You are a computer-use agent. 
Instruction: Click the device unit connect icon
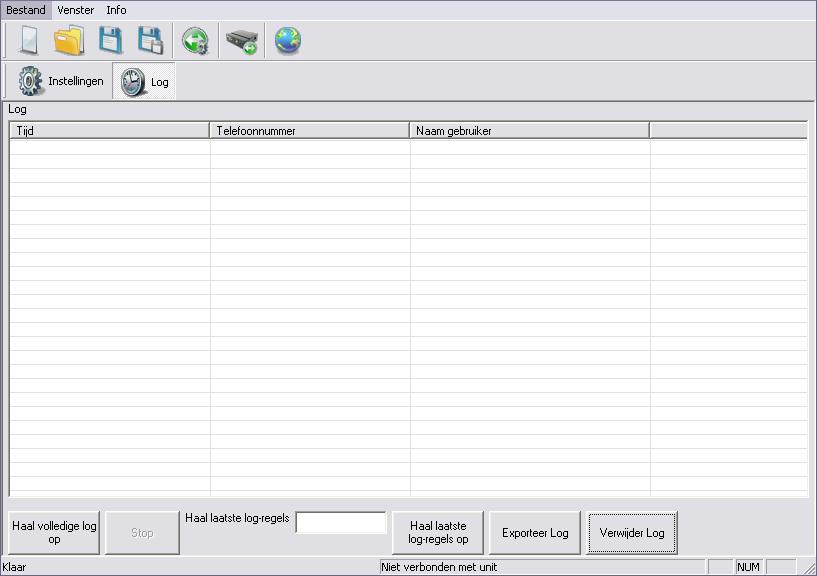point(241,41)
